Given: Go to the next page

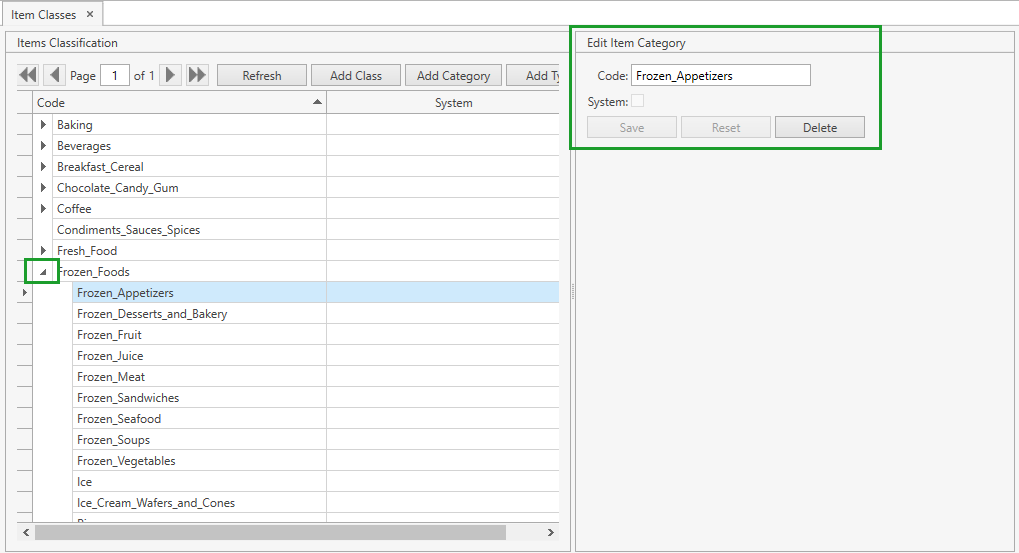Looking at the screenshot, I should click(171, 75).
